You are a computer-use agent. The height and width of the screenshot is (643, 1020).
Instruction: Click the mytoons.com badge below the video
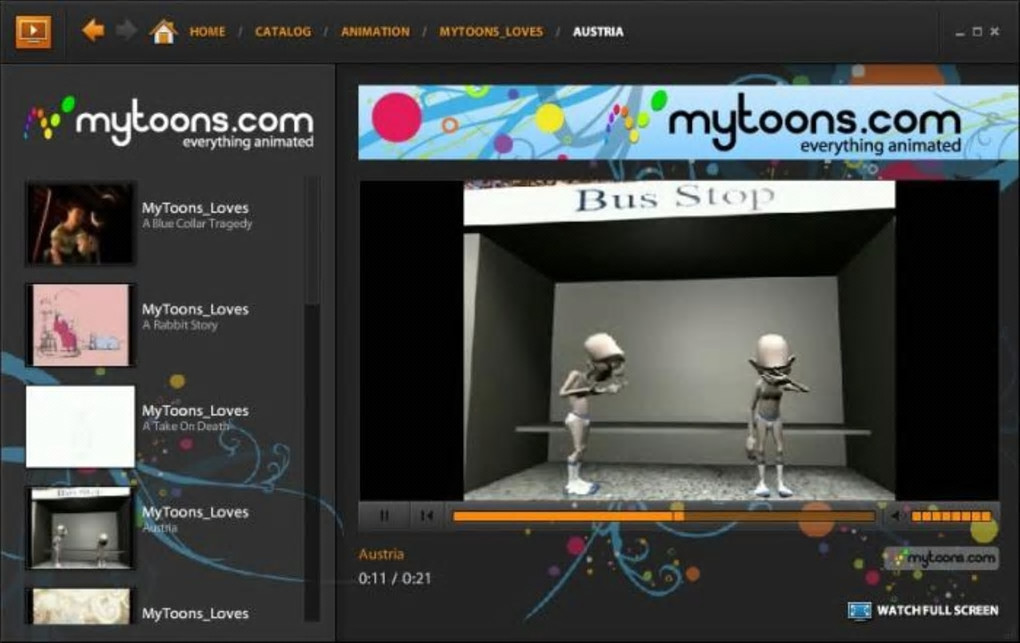click(x=941, y=558)
